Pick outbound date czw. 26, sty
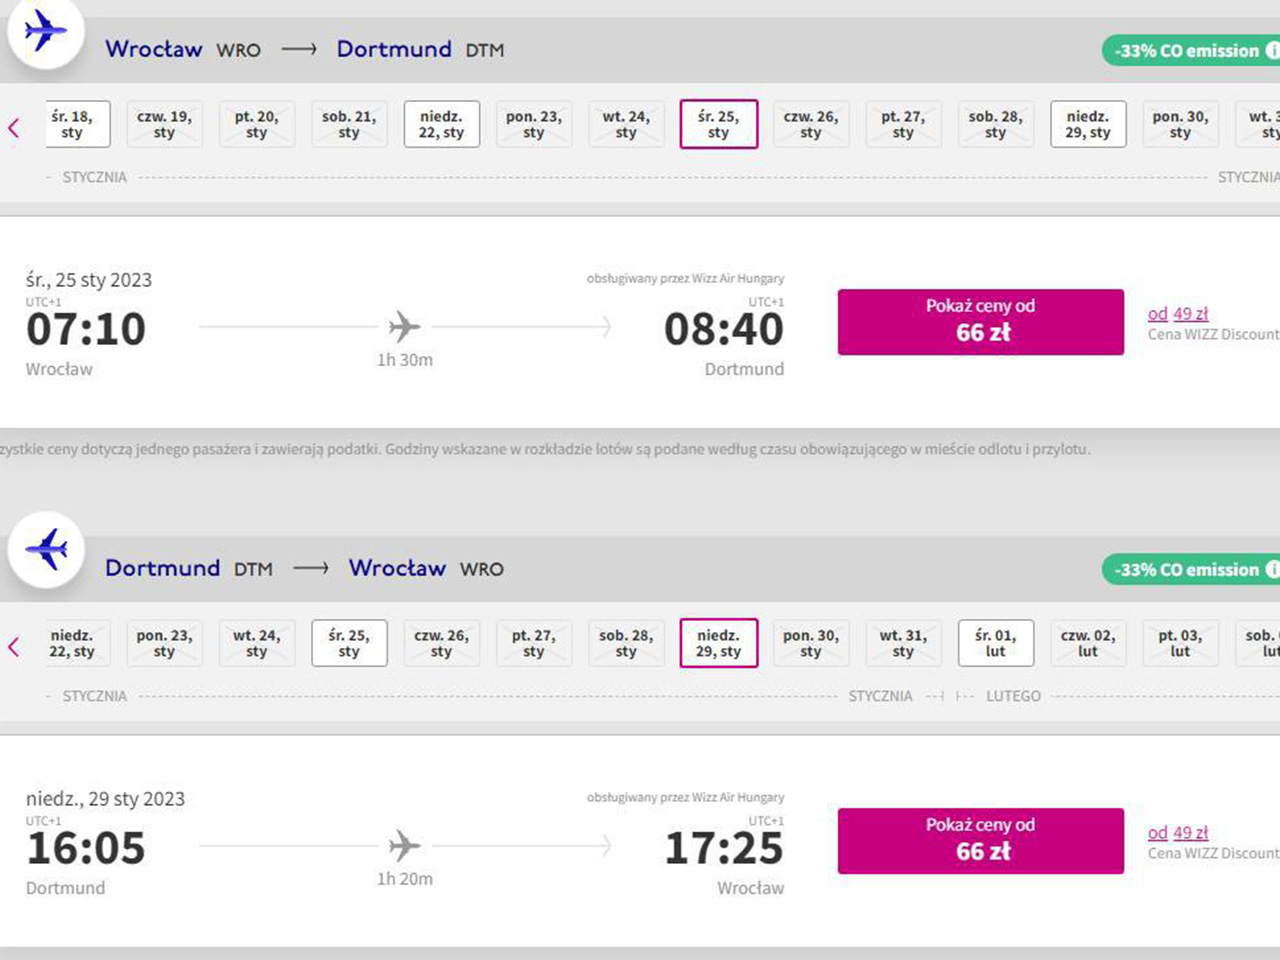1280x960 pixels. [x=810, y=124]
